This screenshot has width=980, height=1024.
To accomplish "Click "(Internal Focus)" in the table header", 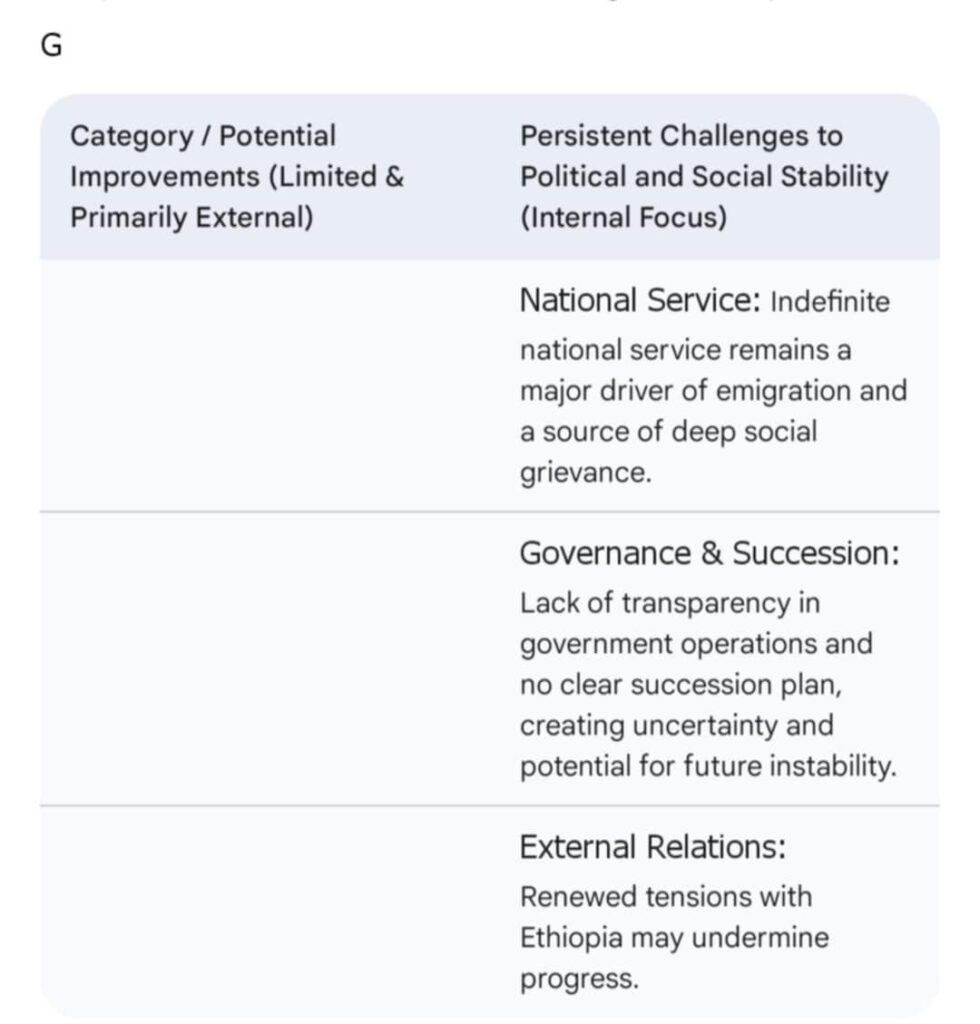I will [623, 217].
